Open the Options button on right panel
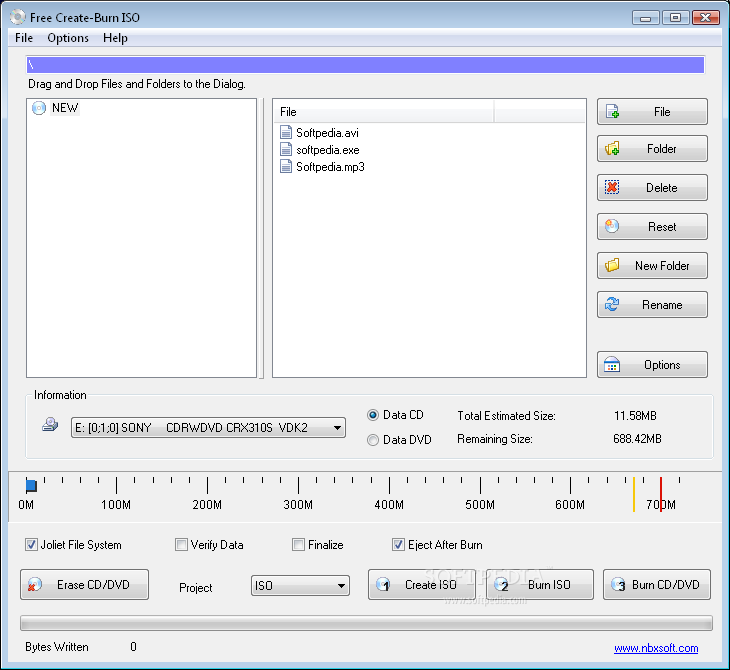Image resolution: width=730 pixels, height=670 pixels. (652, 365)
